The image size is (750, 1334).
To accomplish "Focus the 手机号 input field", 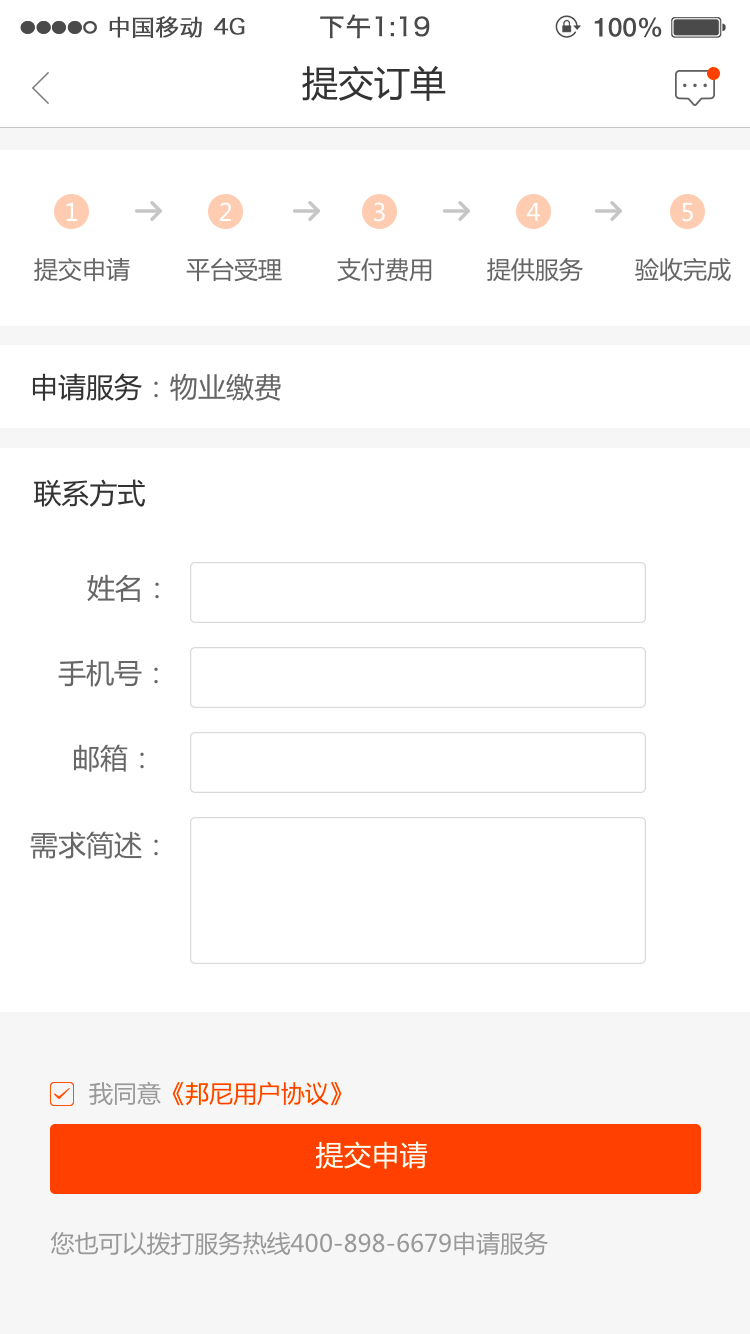I will tap(418, 677).
